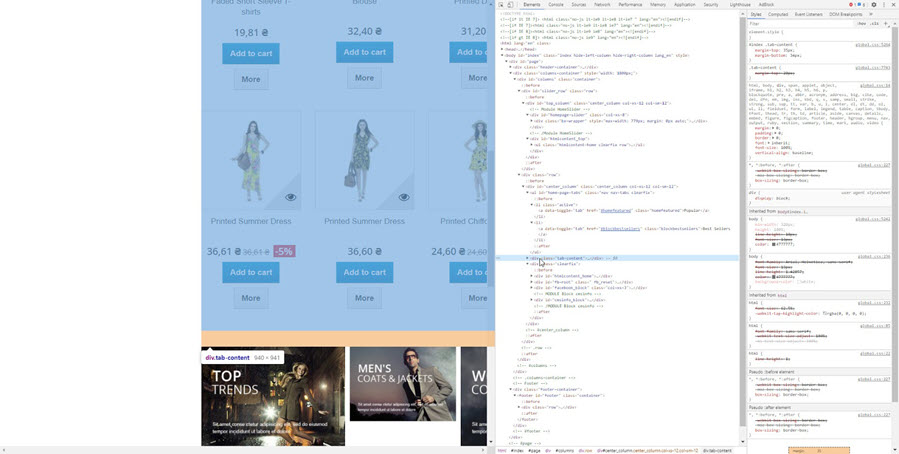Collapse the ul home-page-tabs node
This screenshot has width=899, height=454.
click(x=528, y=193)
